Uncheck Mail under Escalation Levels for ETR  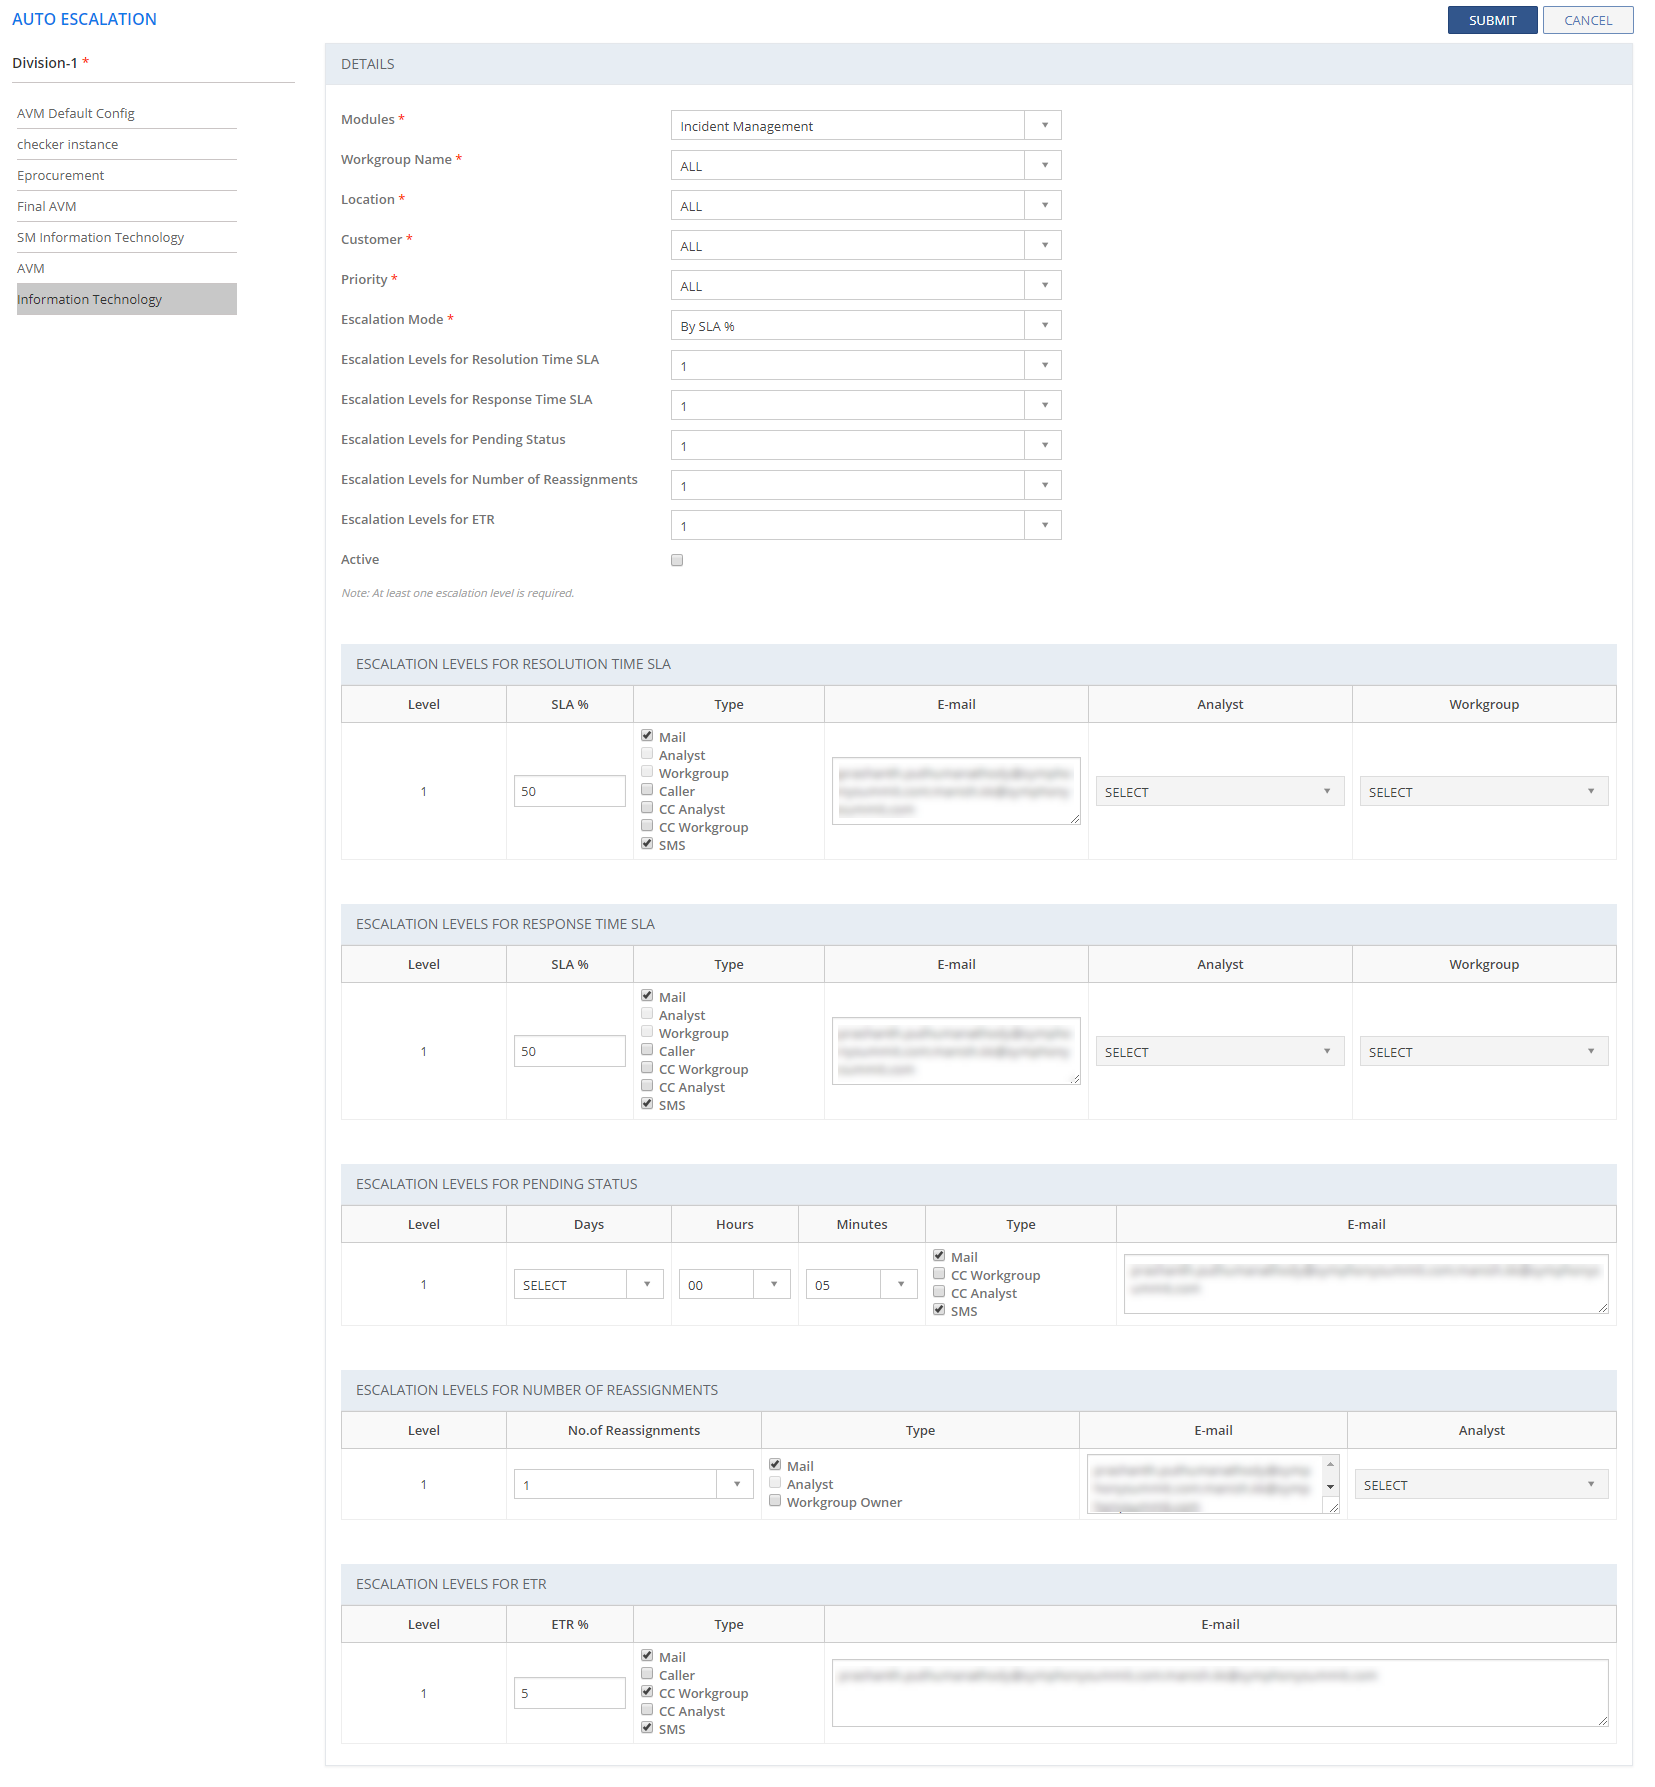[x=647, y=1655]
